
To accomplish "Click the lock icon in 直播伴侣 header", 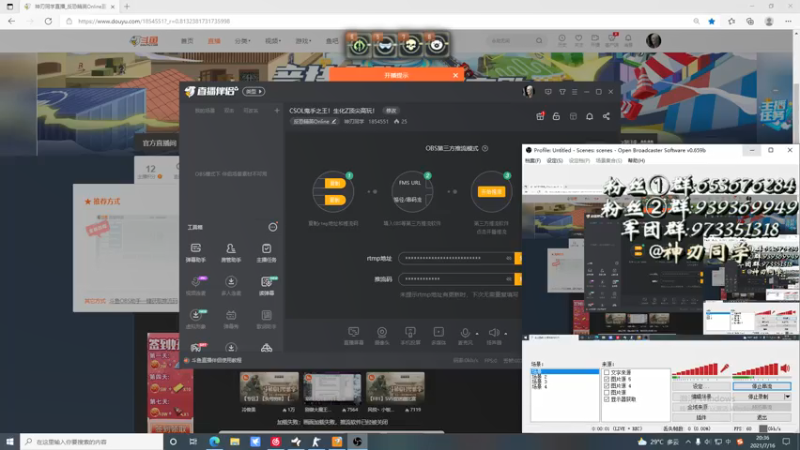I will [556, 116].
